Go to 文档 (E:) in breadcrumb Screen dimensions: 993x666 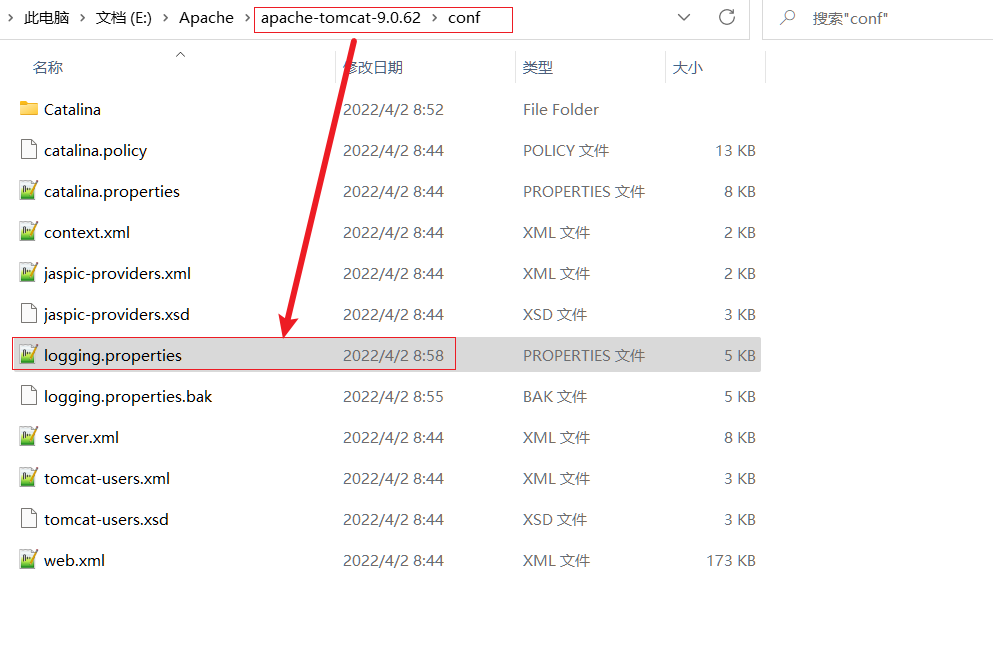pos(124,18)
